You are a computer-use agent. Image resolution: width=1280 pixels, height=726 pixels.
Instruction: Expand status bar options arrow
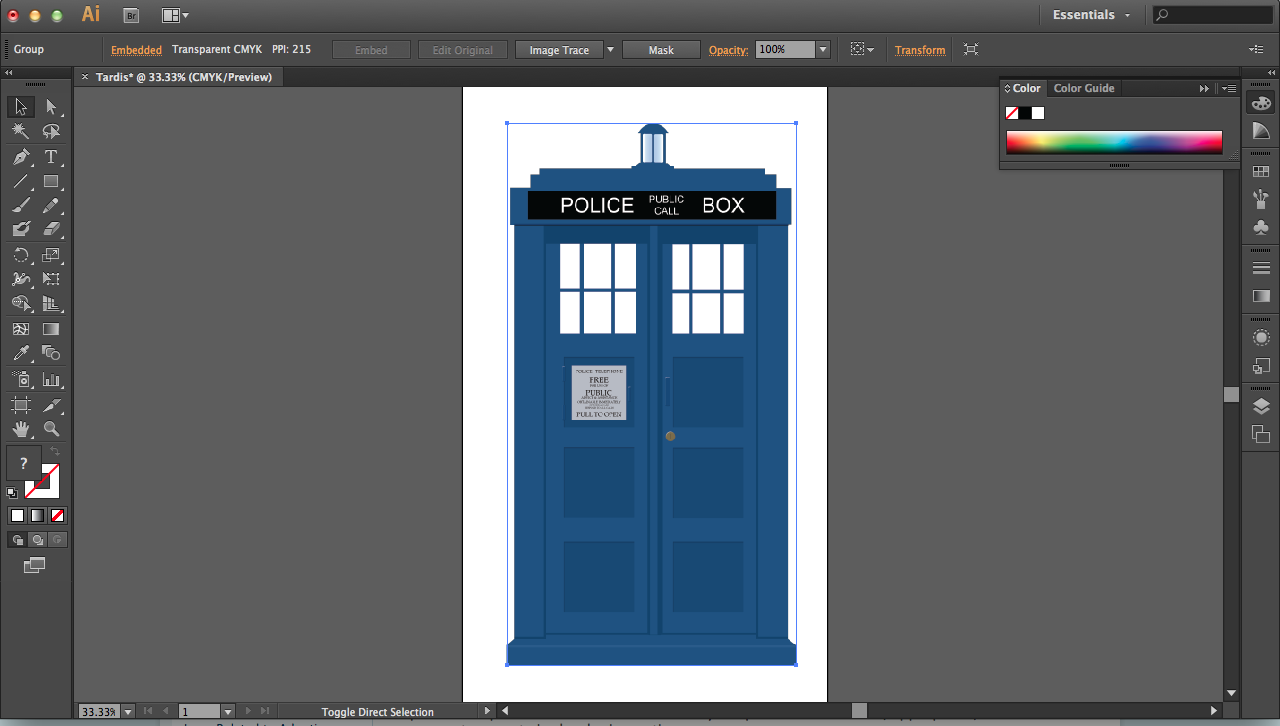488,712
